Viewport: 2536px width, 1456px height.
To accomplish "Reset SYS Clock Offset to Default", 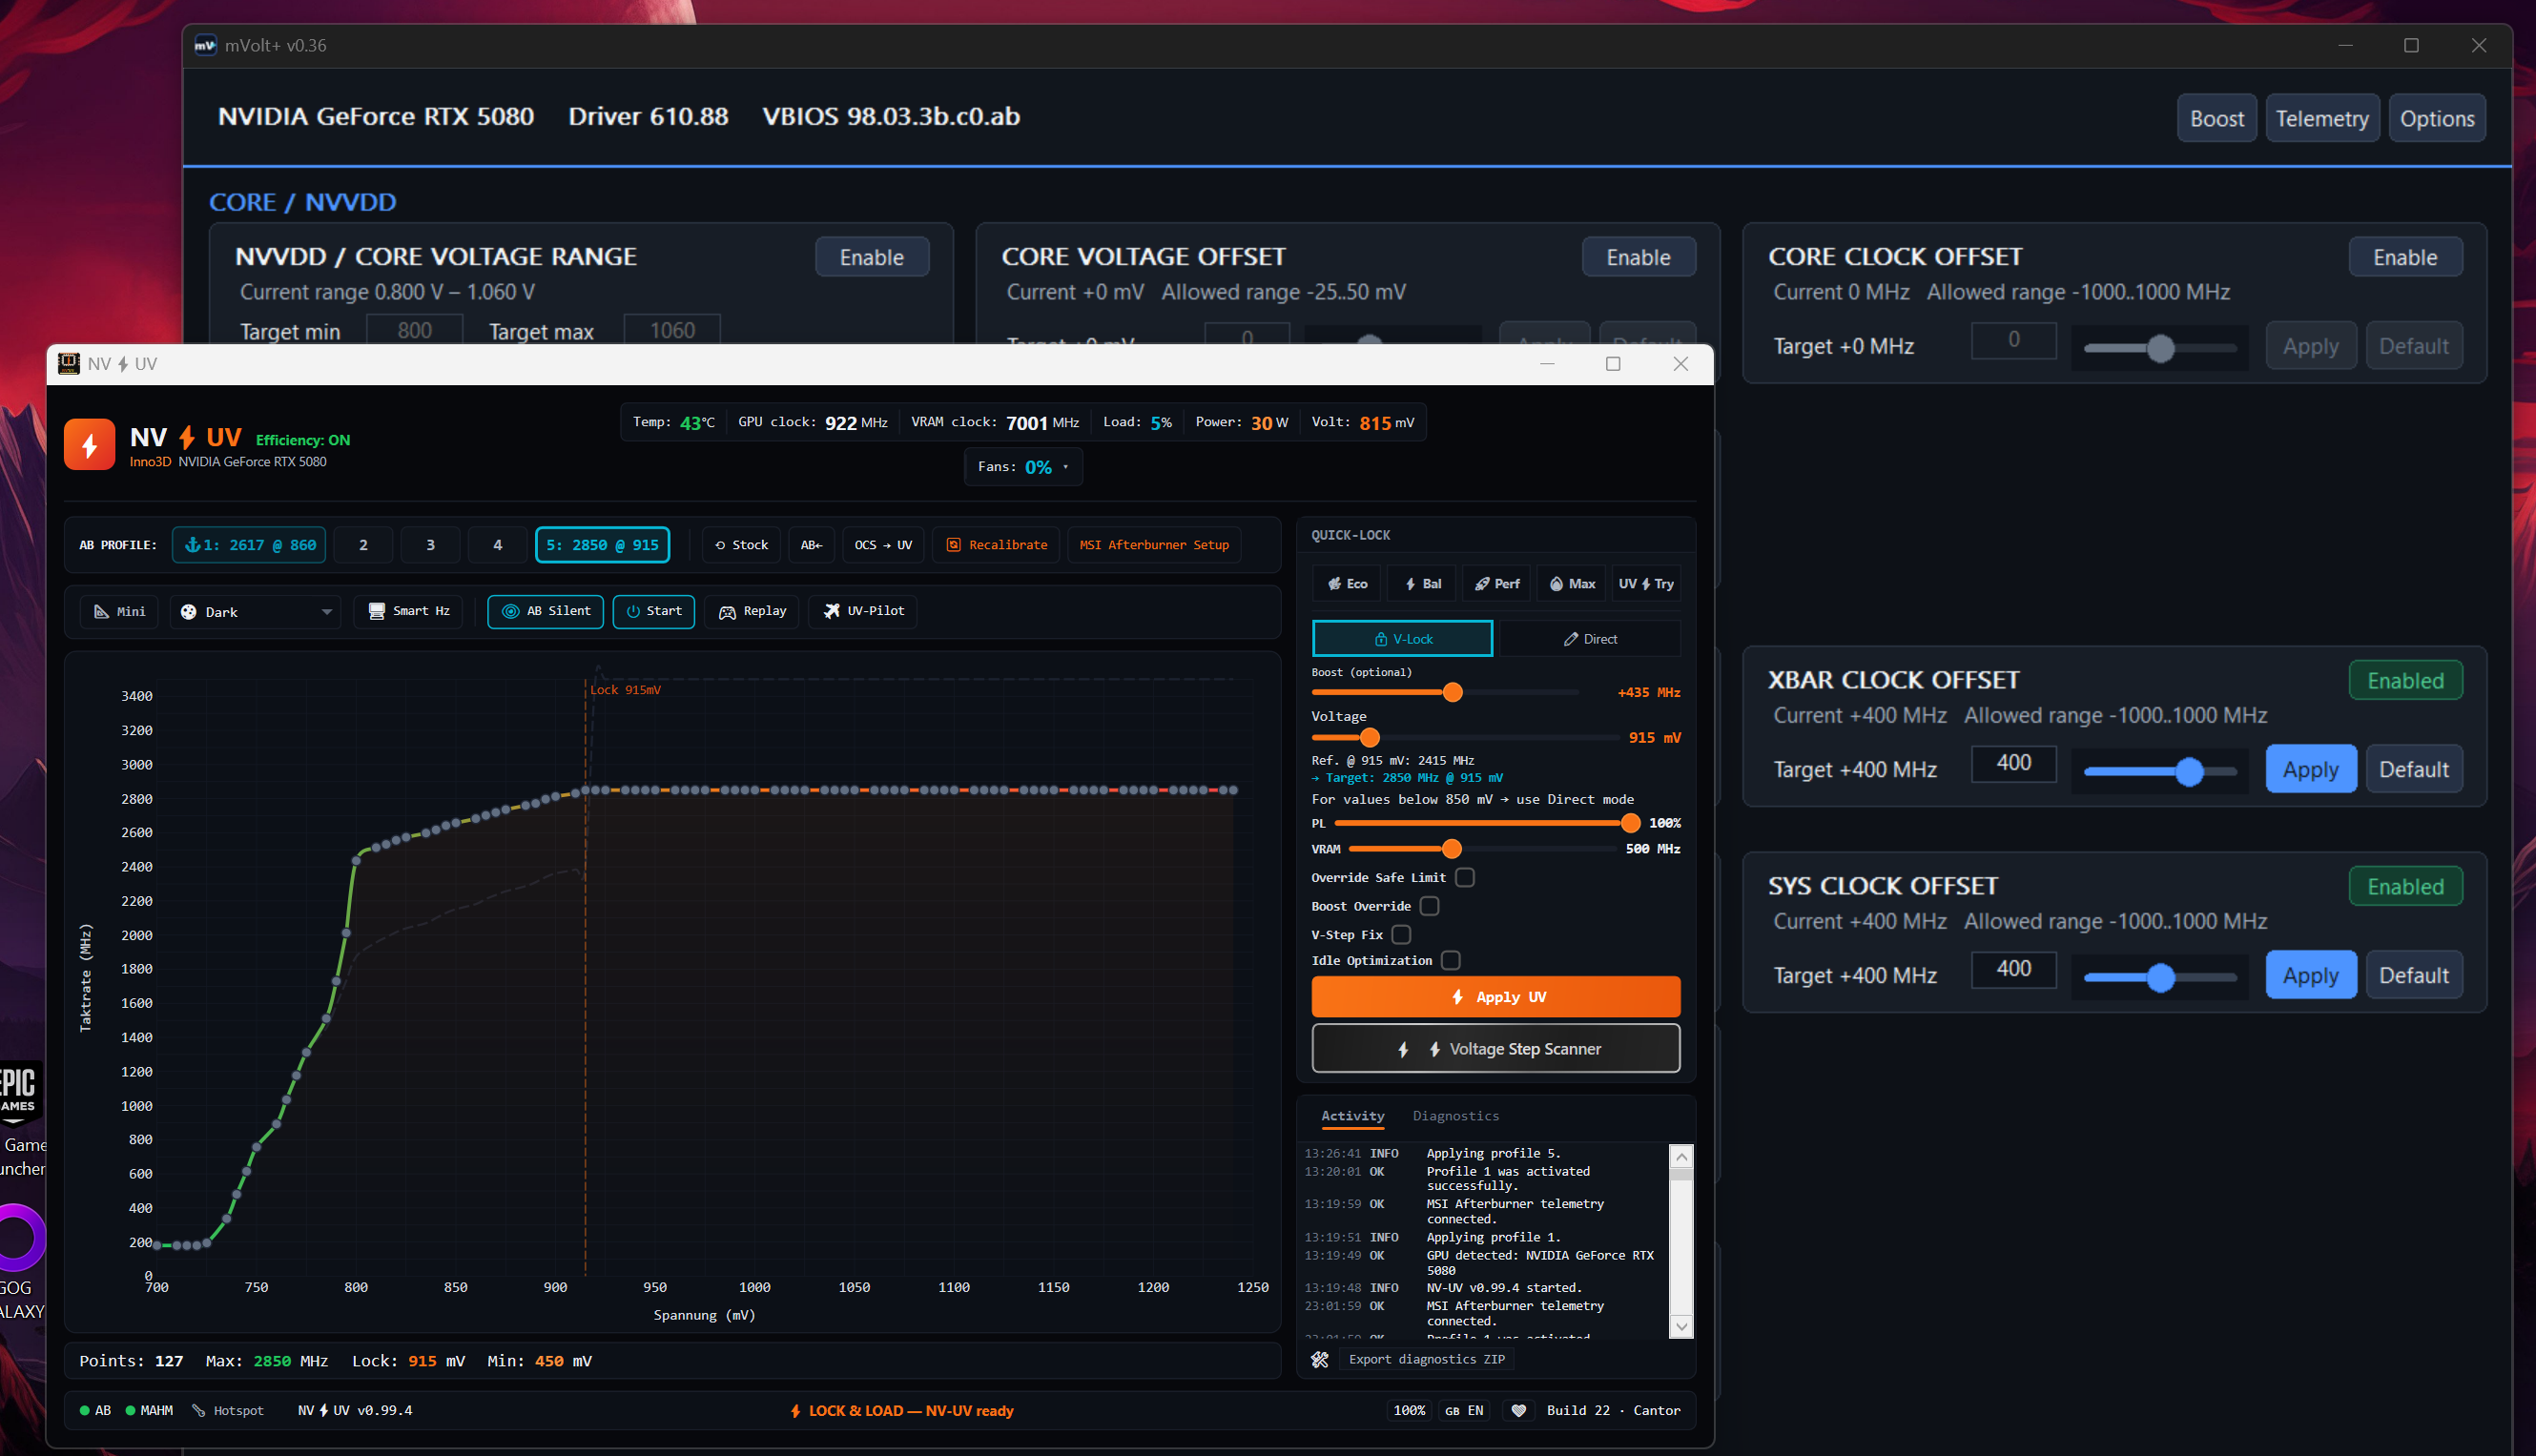I will (2414, 976).
